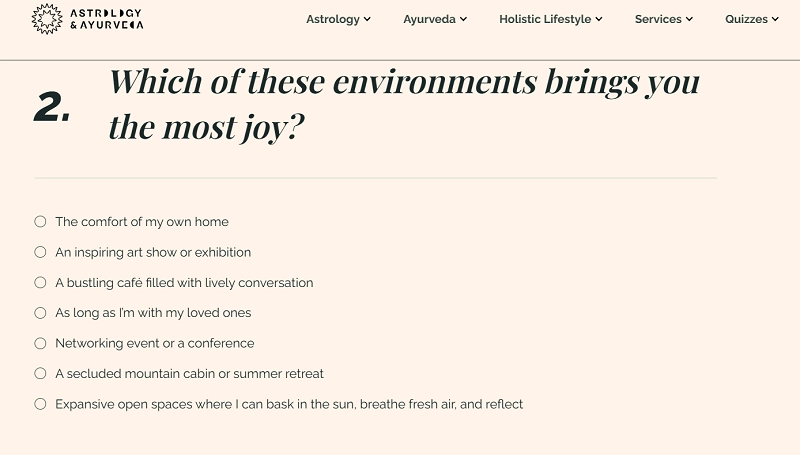Click the question heading about joyful environments
The width and height of the screenshot is (800, 455).
coord(403,105)
